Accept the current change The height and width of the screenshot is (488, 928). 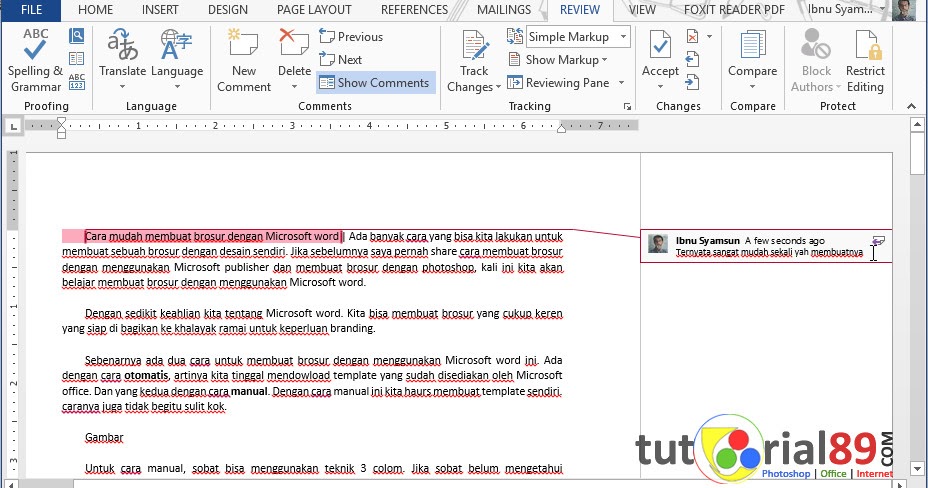coord(660,53)
